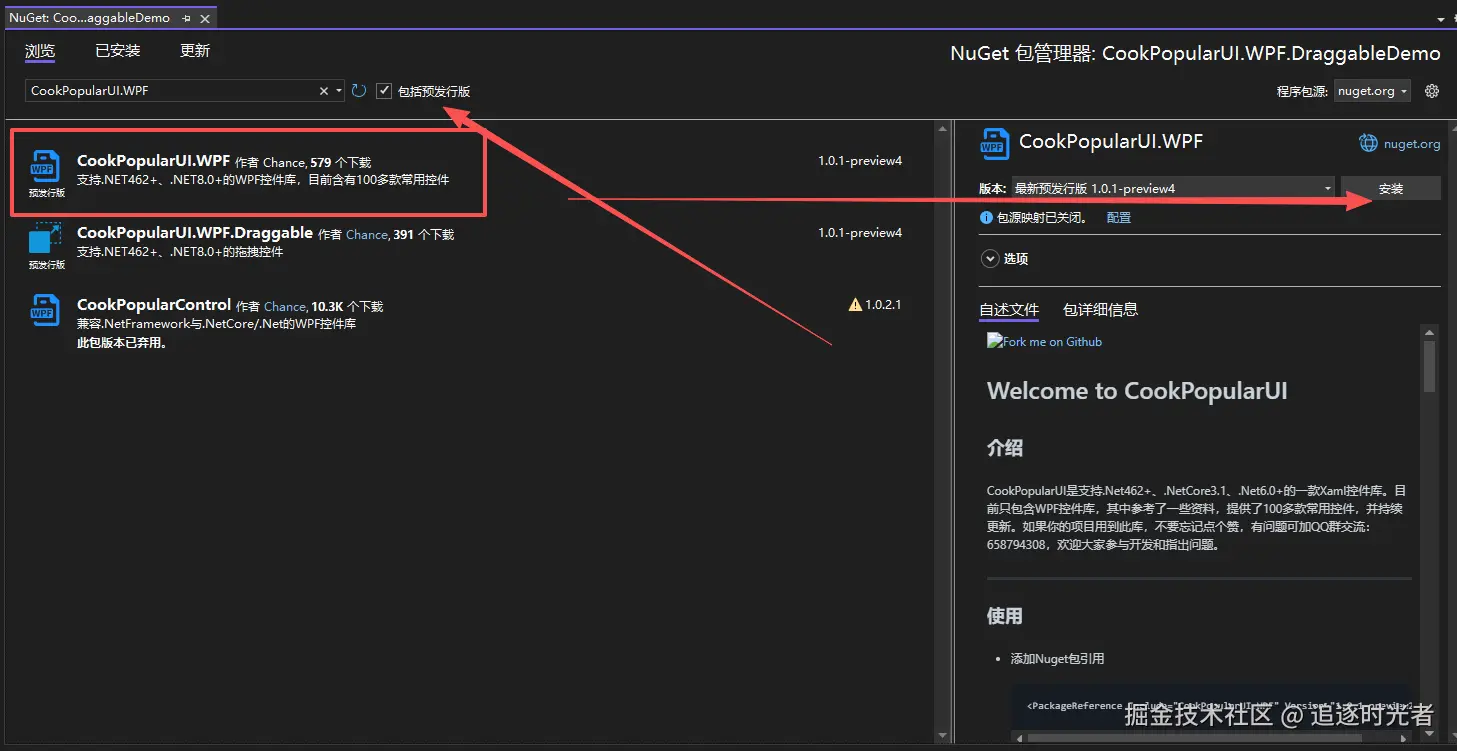The image size is (1457, 751).
Task: Click the details pane CookPopularUI.WPF icon
Action: pos(995,143)
